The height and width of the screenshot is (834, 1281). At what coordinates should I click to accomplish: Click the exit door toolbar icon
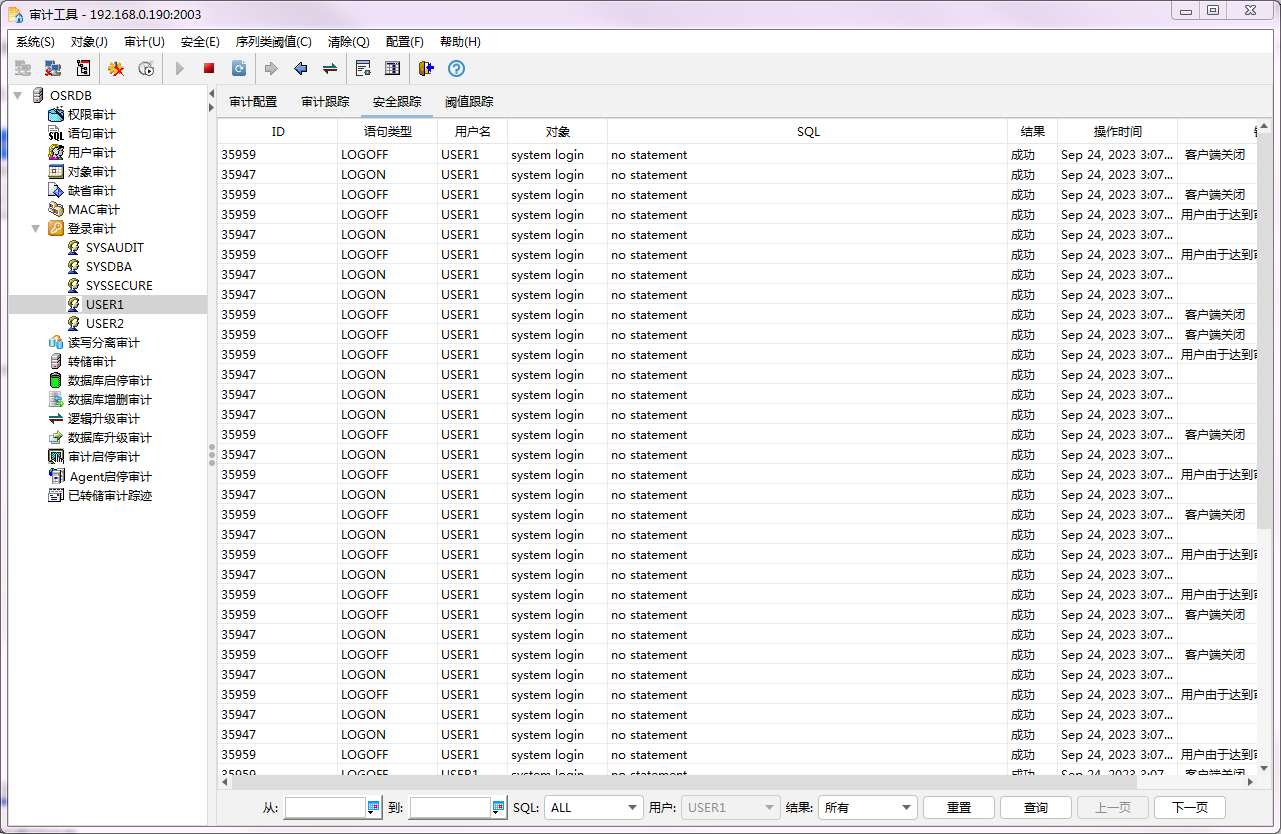(x=426, y=68)
